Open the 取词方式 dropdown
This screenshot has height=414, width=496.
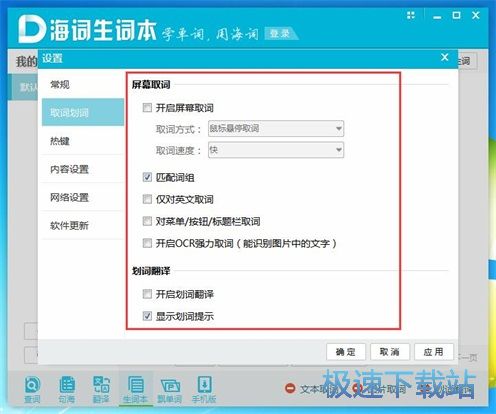pos(276,129)
